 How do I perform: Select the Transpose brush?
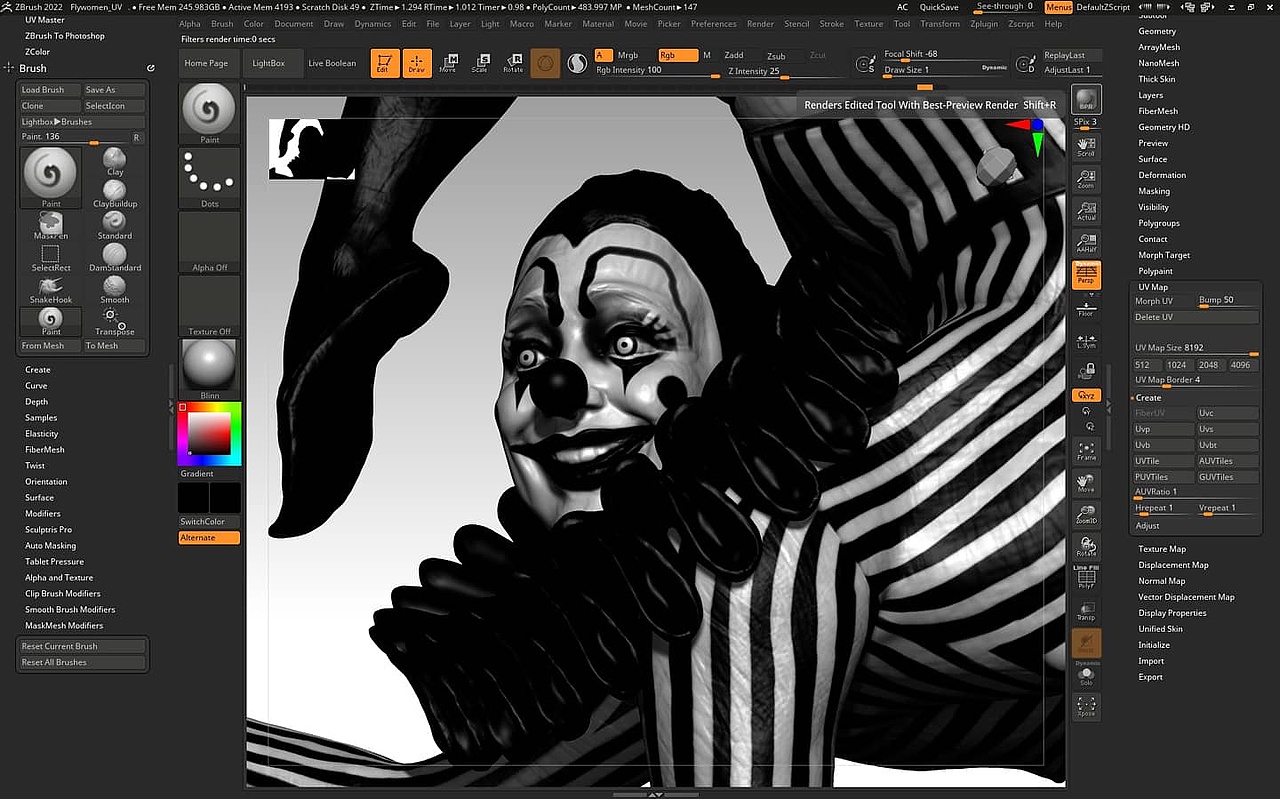click(115, 322)
